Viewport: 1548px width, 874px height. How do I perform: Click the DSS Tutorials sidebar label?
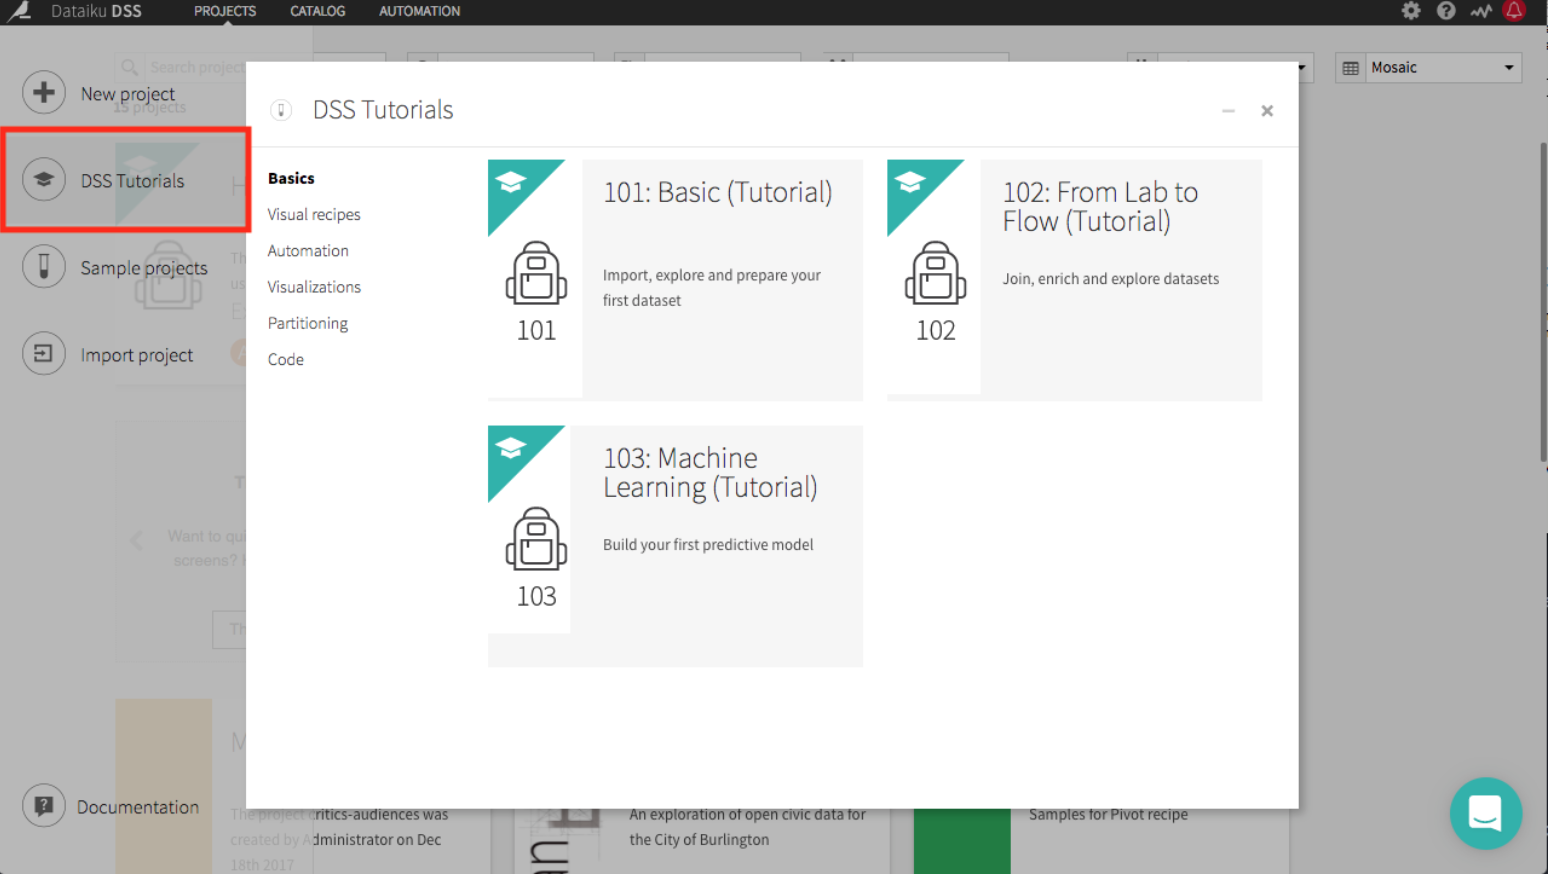[x=133, y=181]
